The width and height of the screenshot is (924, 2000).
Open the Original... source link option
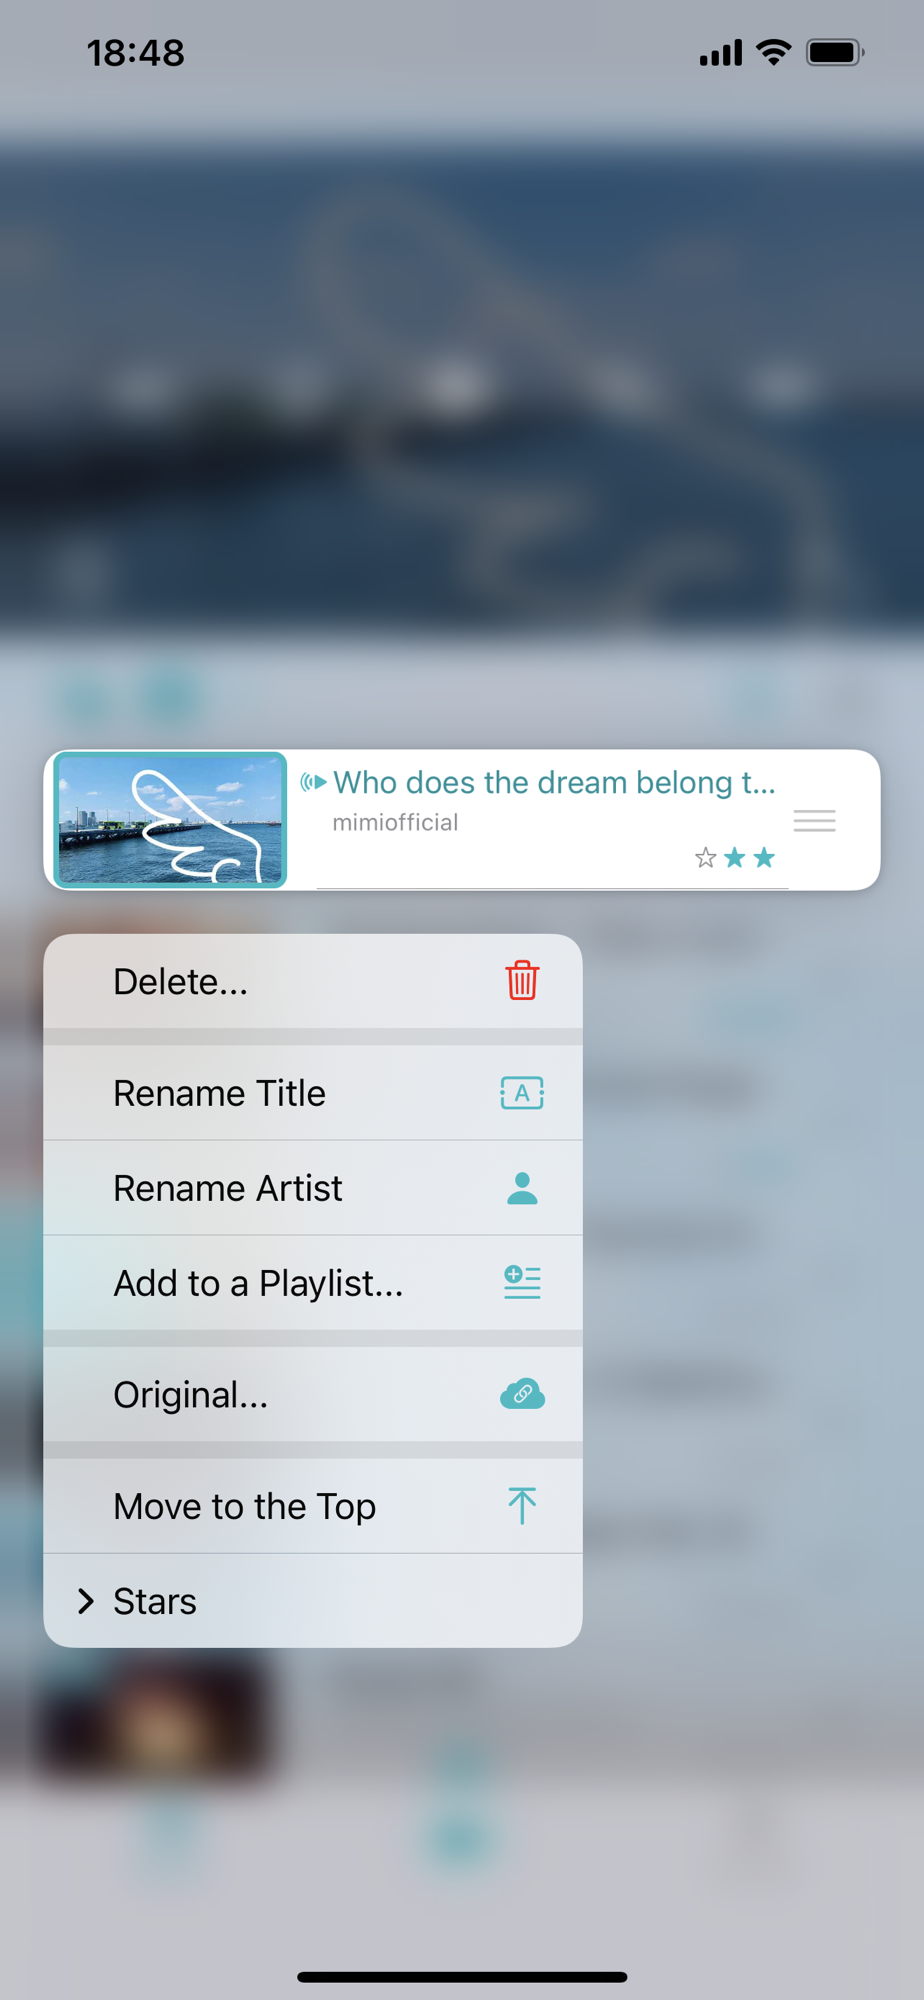click(313, 1394)
